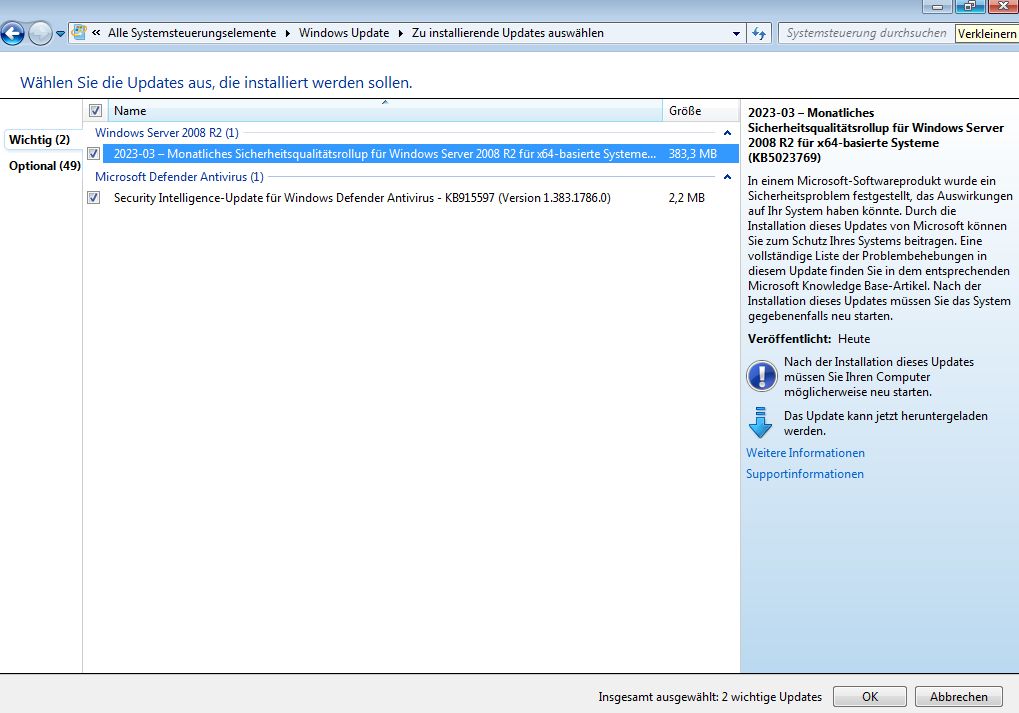The height and width of the screenshot is (713, 1019).
Task: Sort by the Name column header
Action: (x=385, y=110)
